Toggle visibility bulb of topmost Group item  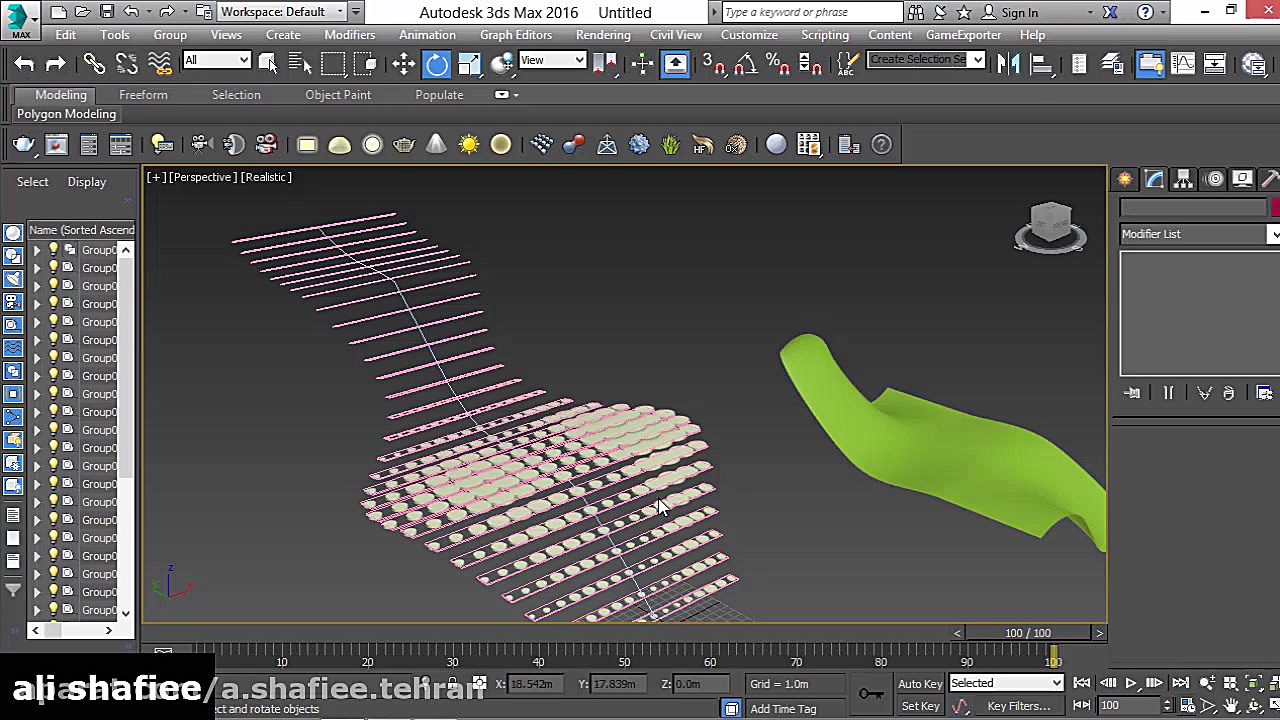tap(54, 250)
